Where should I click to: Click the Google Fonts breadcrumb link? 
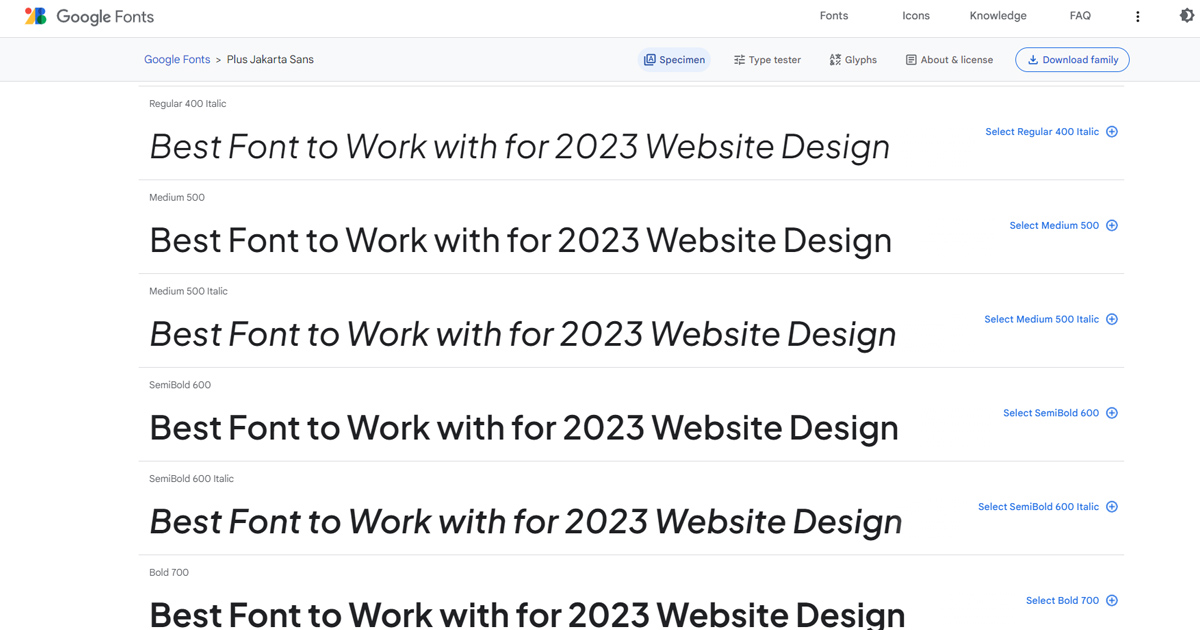(177, 60)
